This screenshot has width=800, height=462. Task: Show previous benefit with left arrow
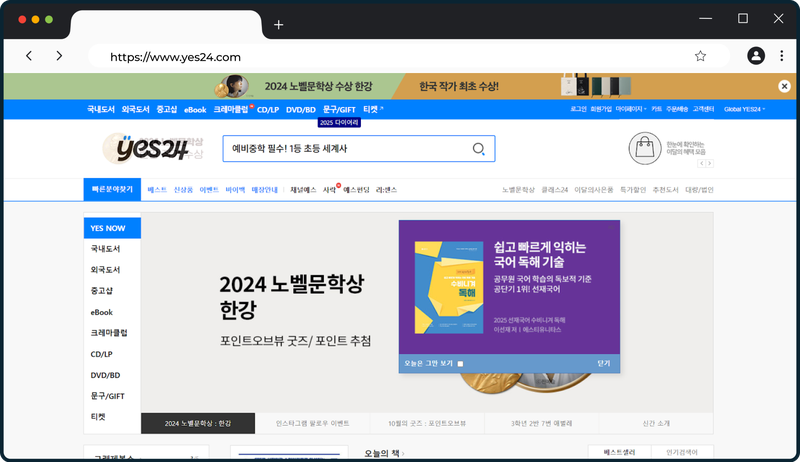pos(702,163)
